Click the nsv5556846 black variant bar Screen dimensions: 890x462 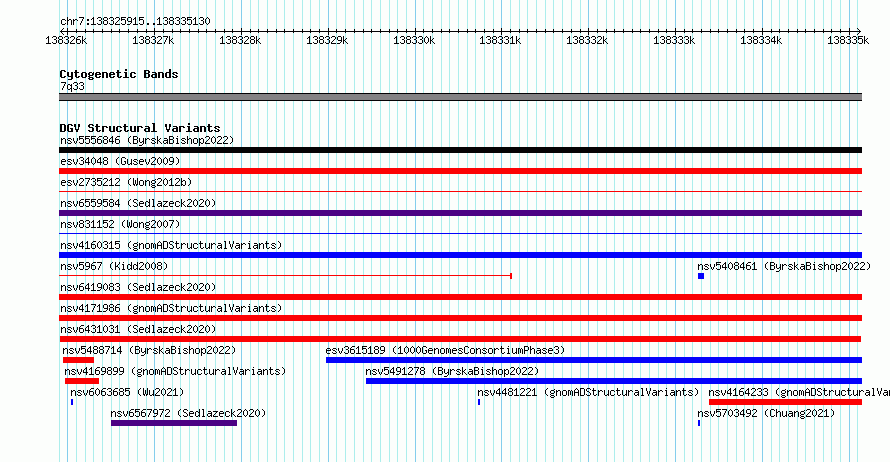(x=460, y=150)
